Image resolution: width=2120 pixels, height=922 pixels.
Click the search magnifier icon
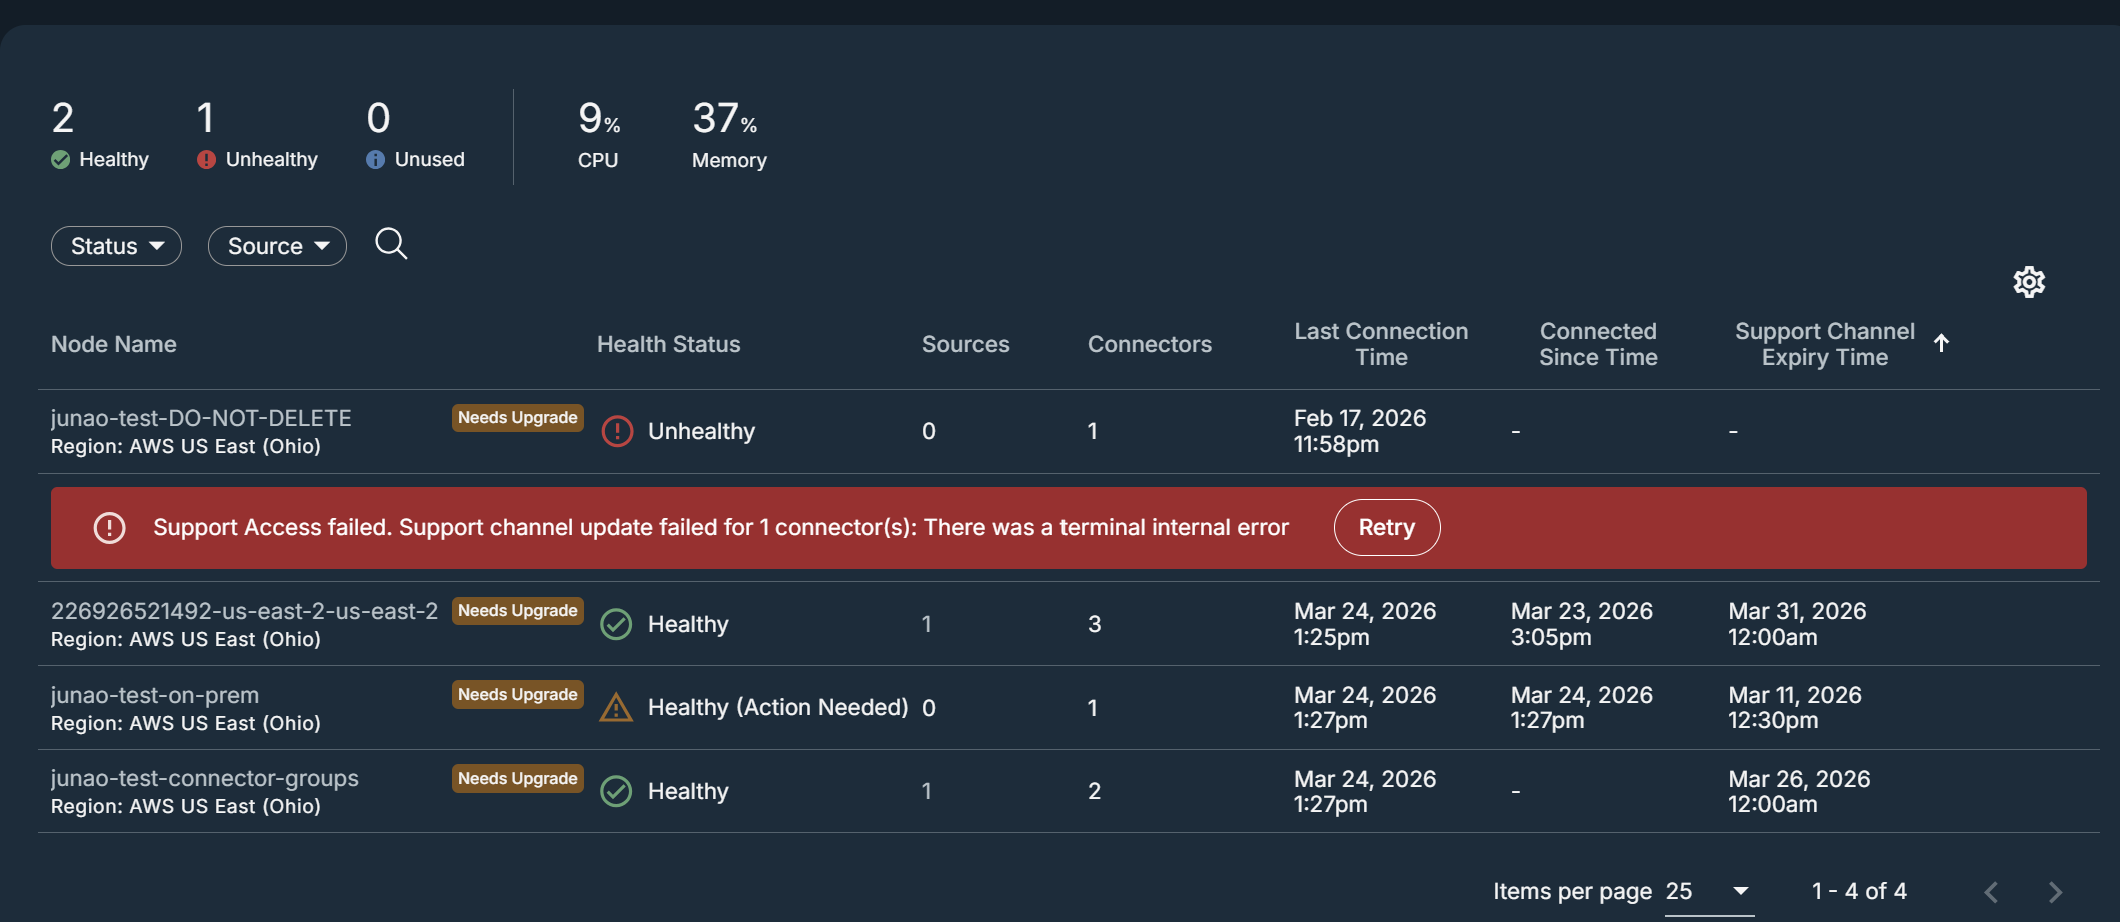click(x=391, y=244)
